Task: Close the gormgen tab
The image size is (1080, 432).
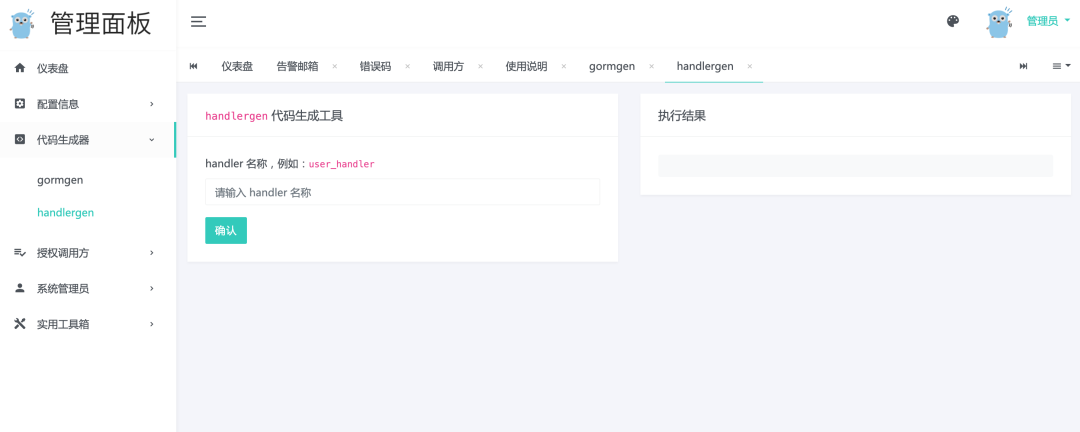Action: point(652,66)
